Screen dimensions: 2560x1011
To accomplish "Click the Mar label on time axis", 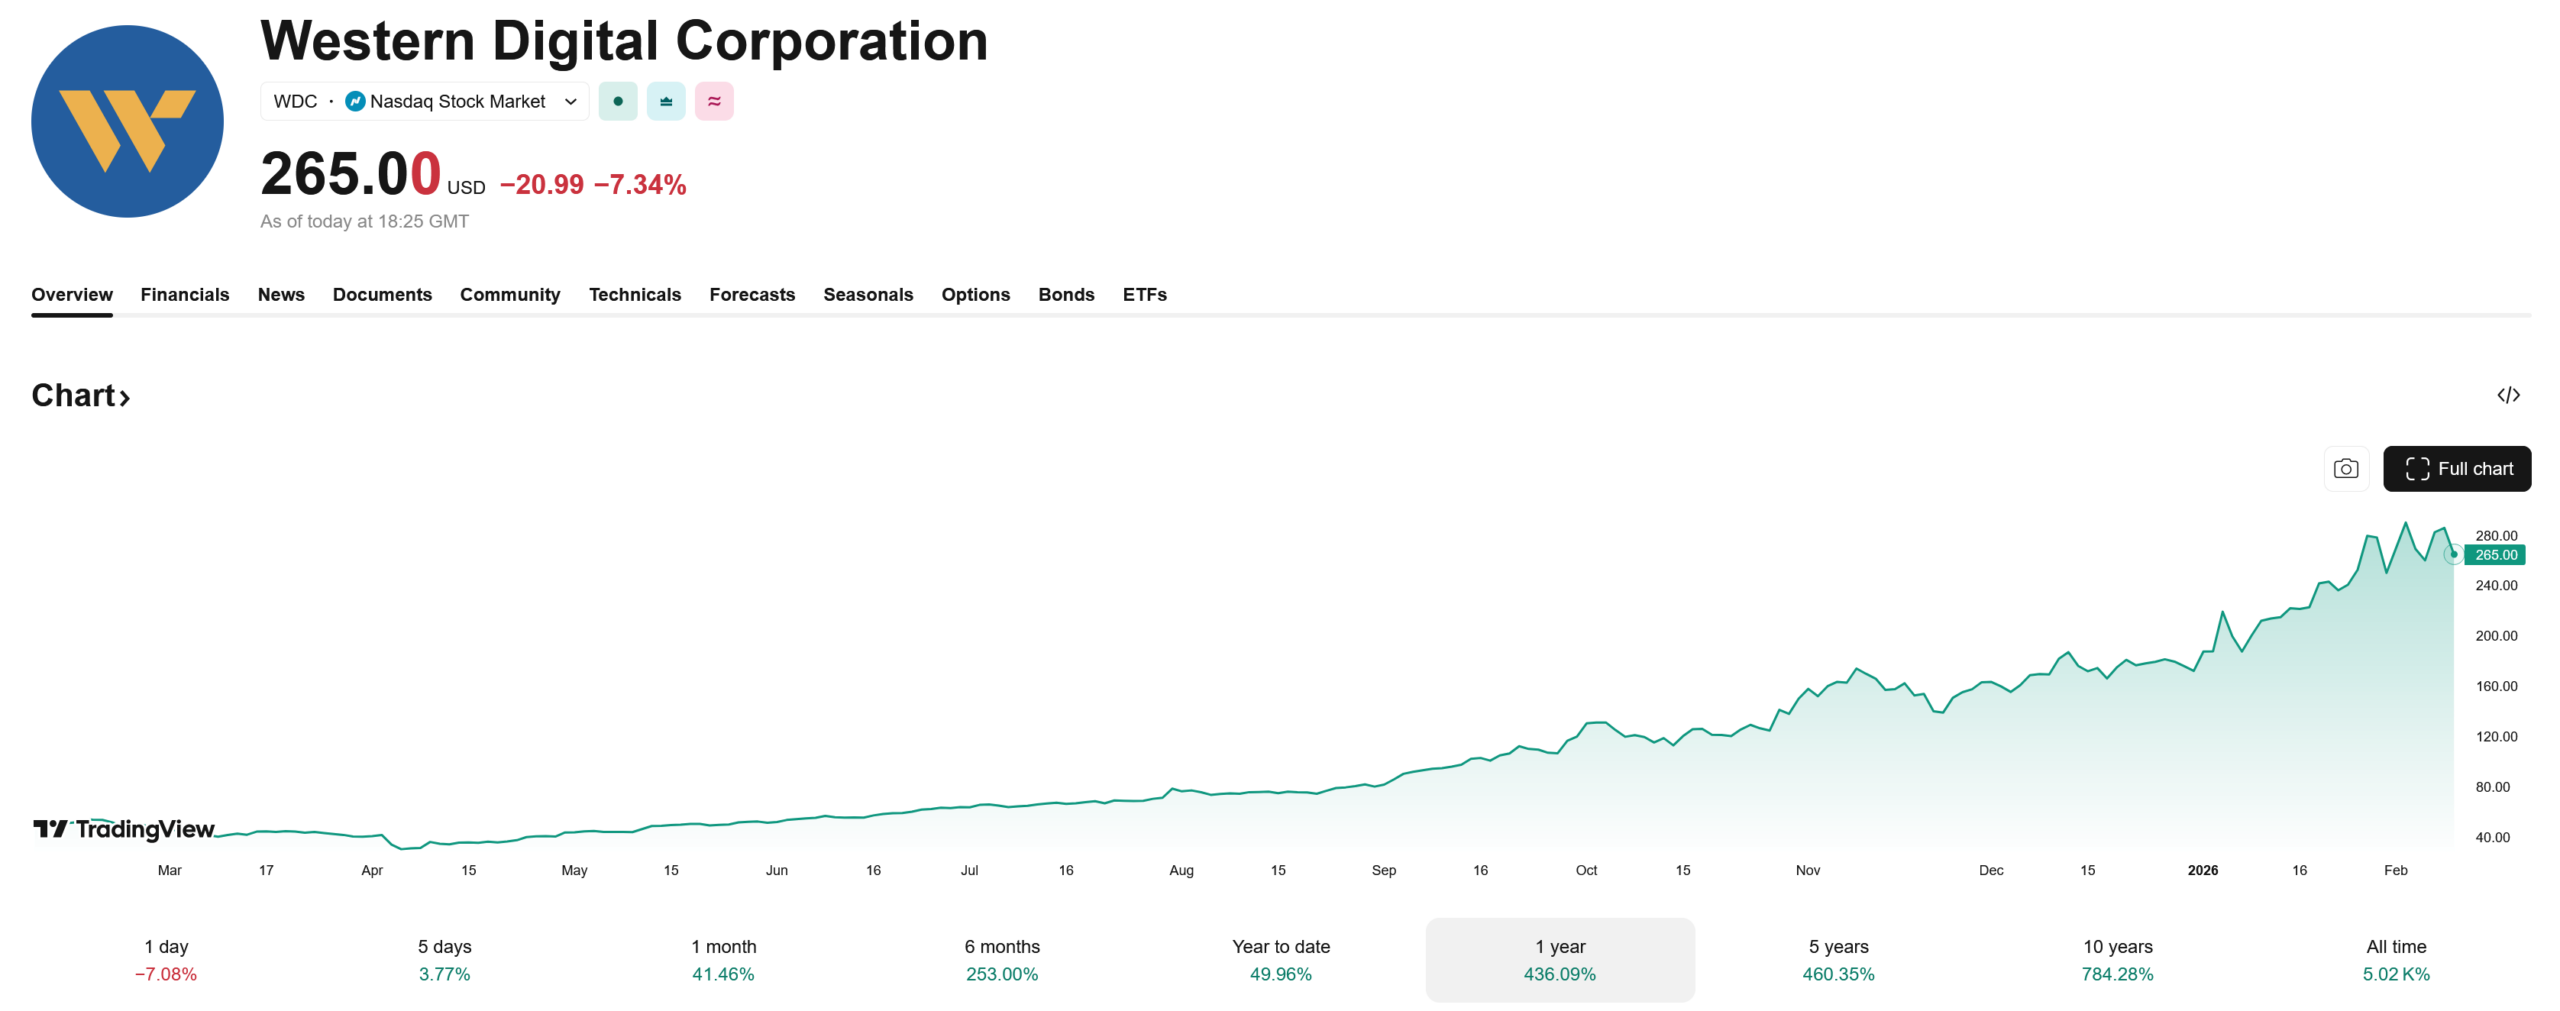I will [x=169, y=870].
